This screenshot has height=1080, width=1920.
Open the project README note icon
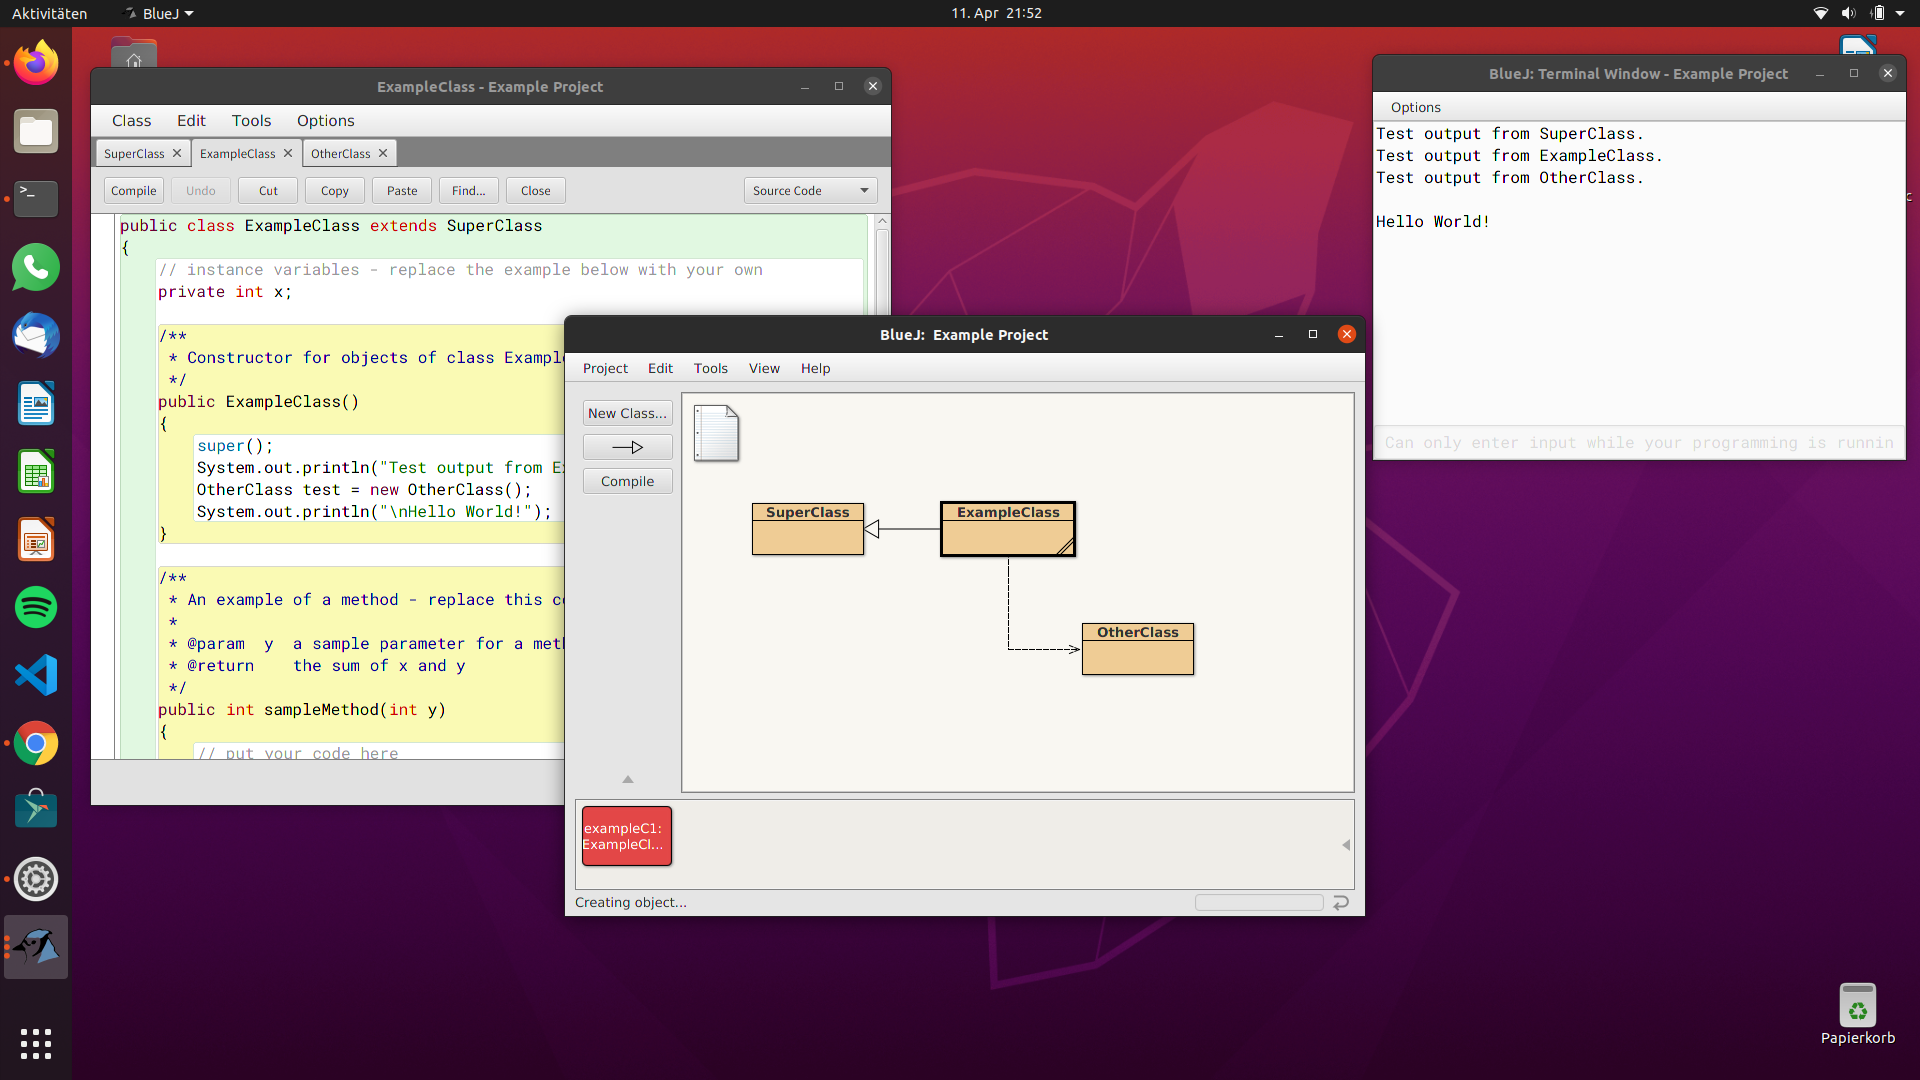[716, 433]
